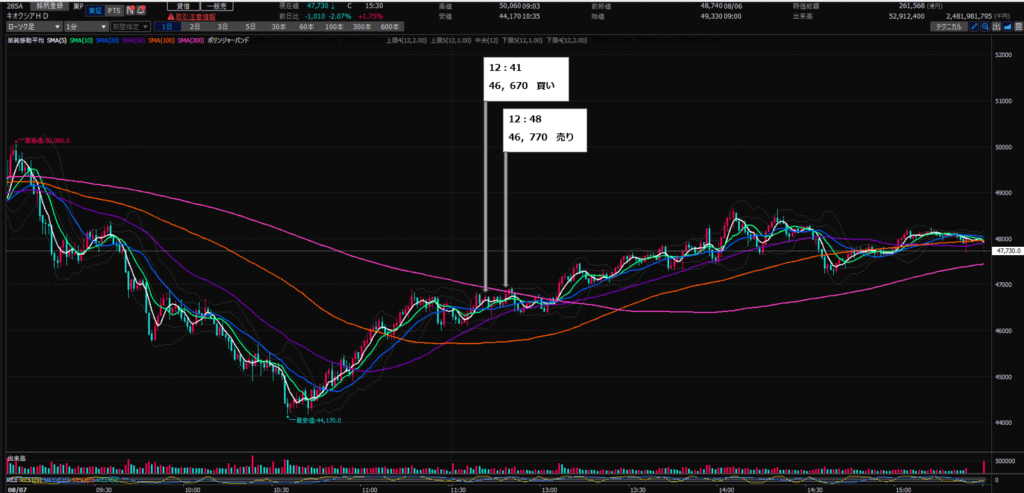Click the 13:00 time axis label

click(x=549, y=488)
